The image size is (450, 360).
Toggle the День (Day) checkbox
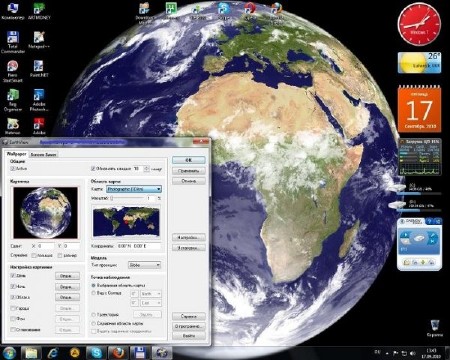pyautogui.click(x=13, y=276)
